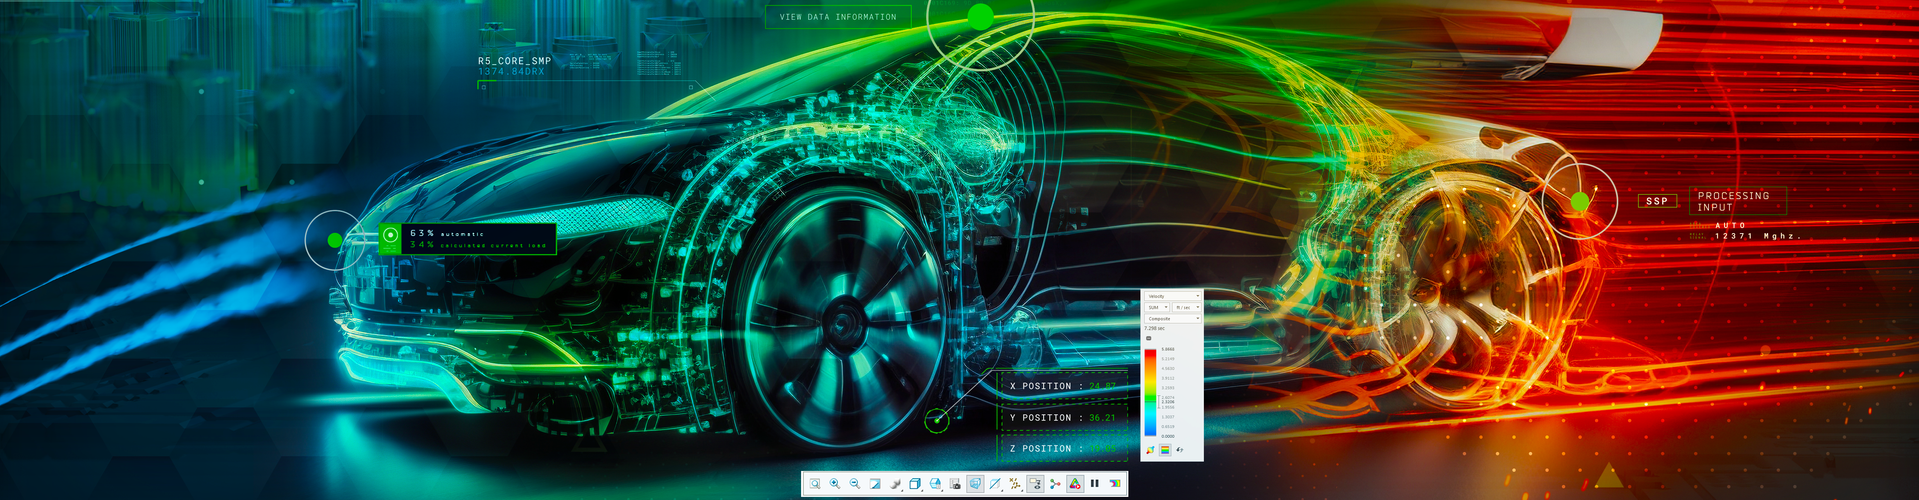Open the datum display filters dropdown
The width and height of the screenshot is (1919, 500).
point(1015,484)
